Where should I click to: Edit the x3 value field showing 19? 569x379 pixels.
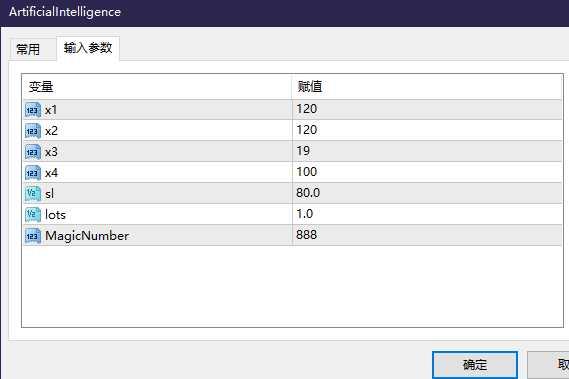pyautogui.click(x=427, y=151)
